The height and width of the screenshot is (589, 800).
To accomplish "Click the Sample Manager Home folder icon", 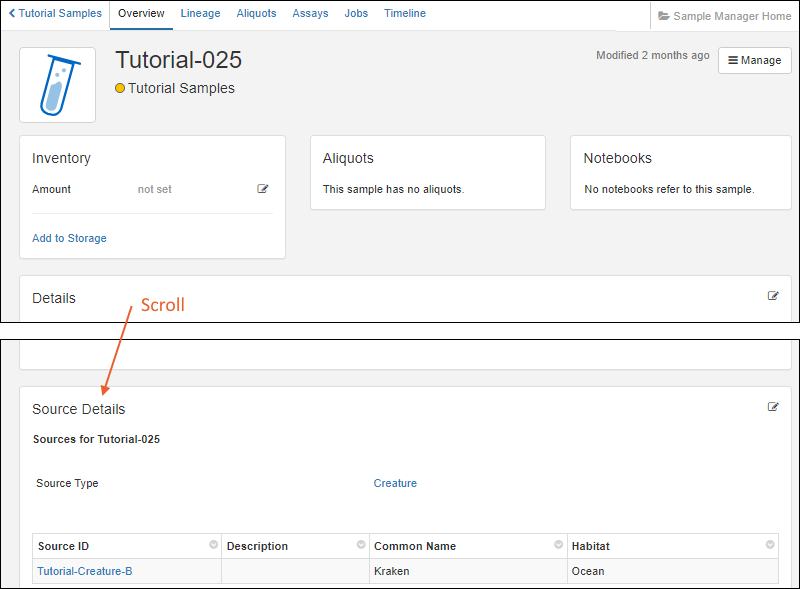I will pos(664,16).
